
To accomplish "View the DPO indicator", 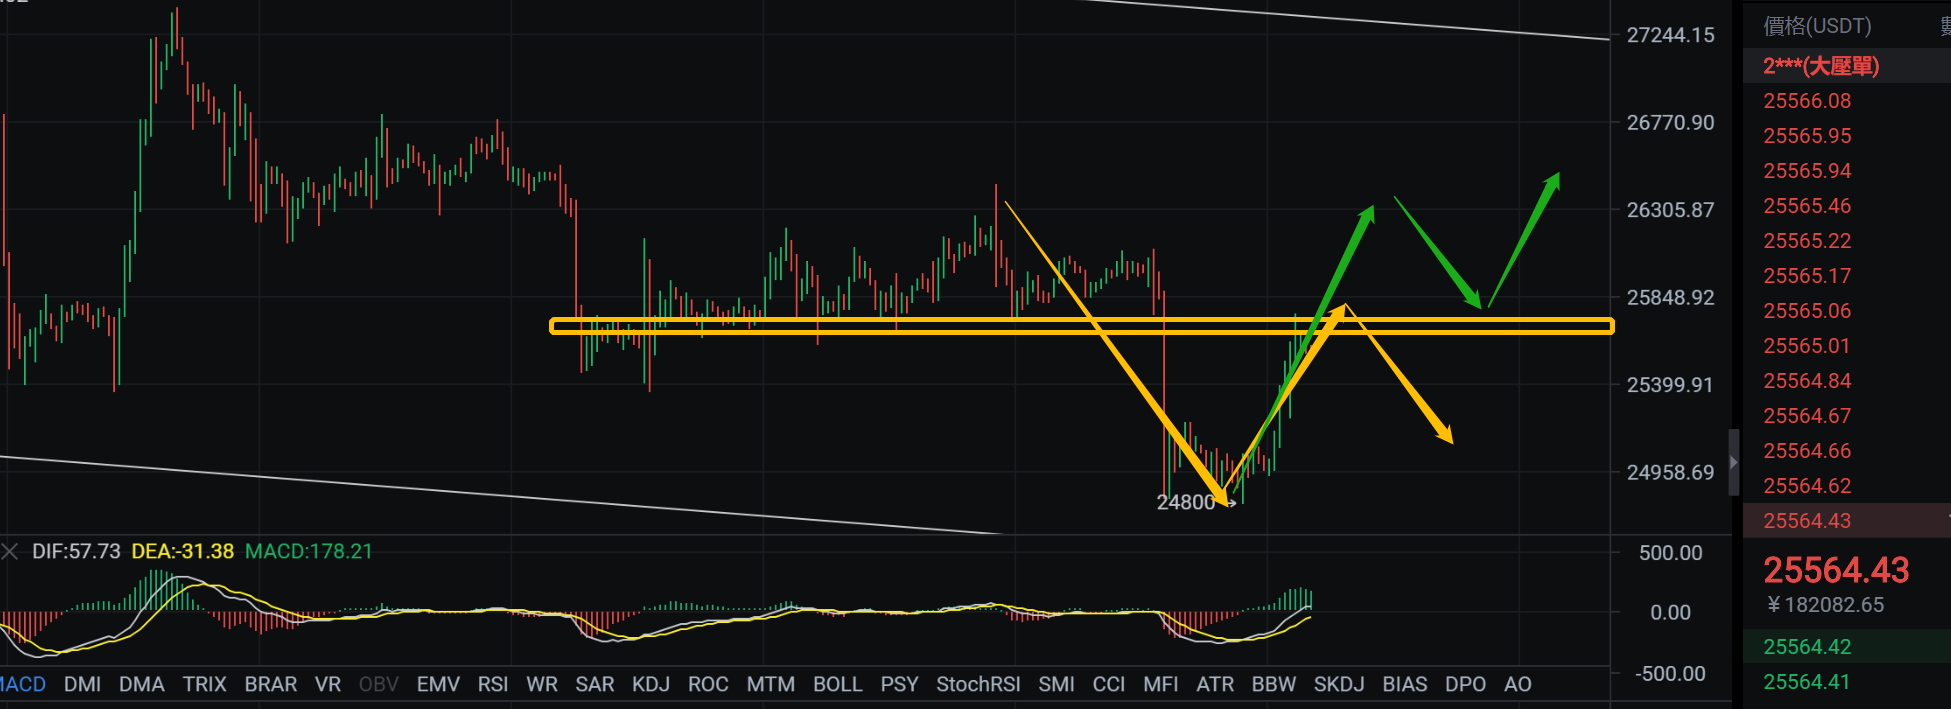I will [1465, 684].
